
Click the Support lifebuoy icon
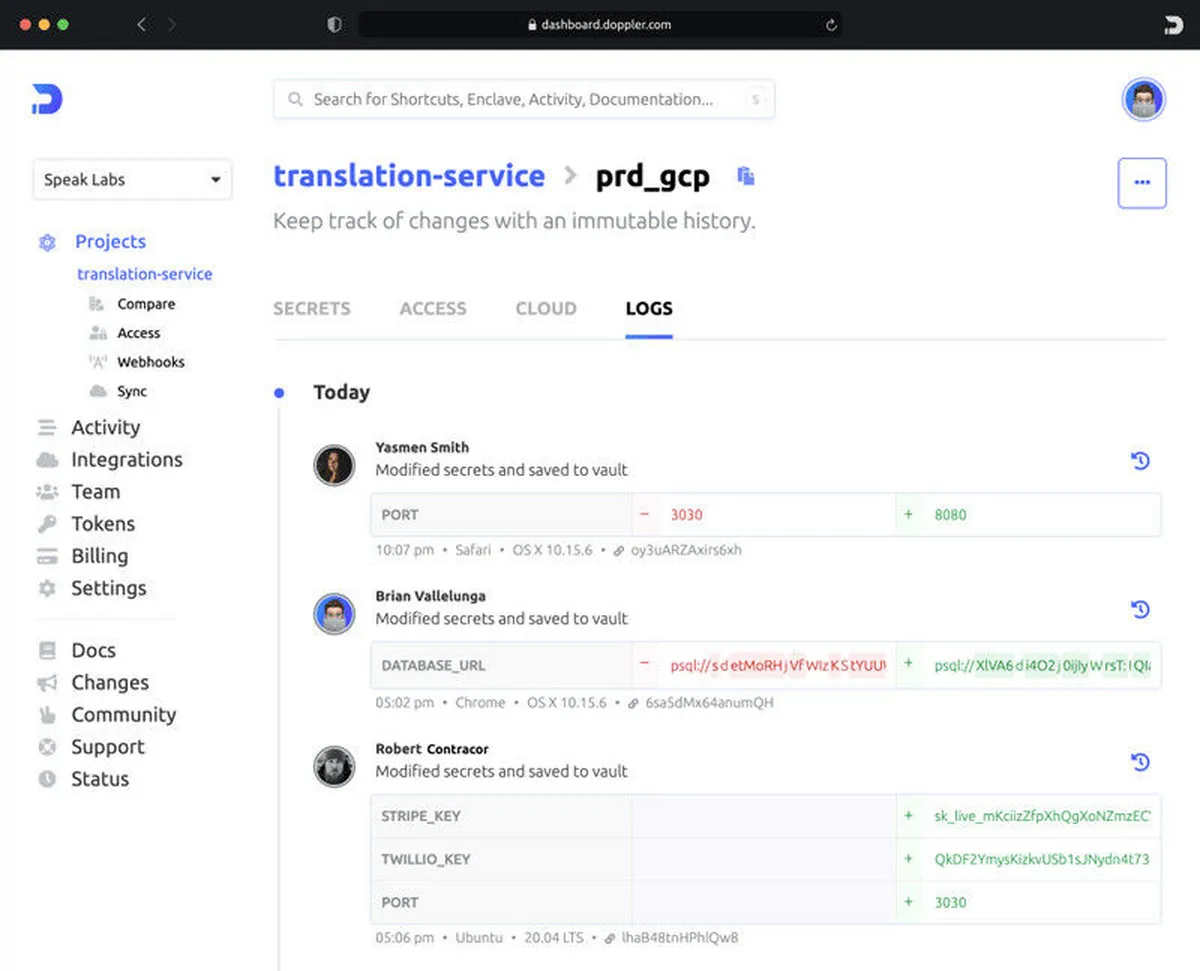[47, 747]
